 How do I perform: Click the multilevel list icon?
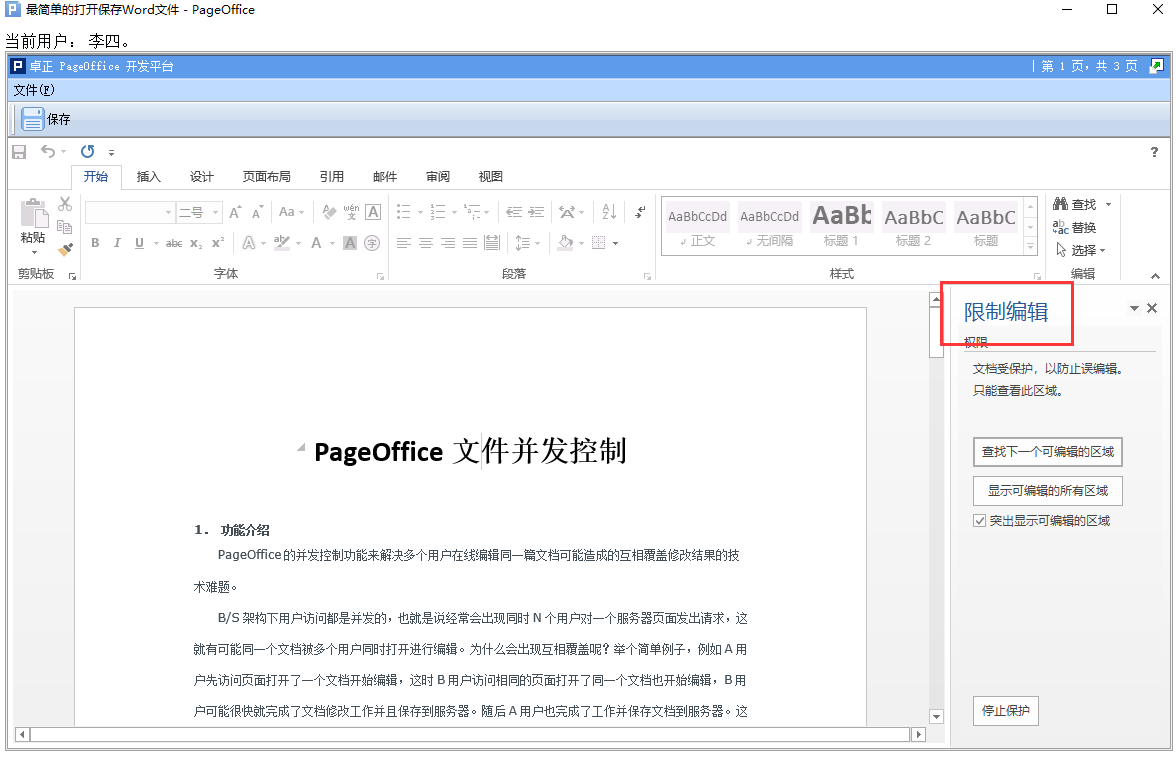coord(472,212)
